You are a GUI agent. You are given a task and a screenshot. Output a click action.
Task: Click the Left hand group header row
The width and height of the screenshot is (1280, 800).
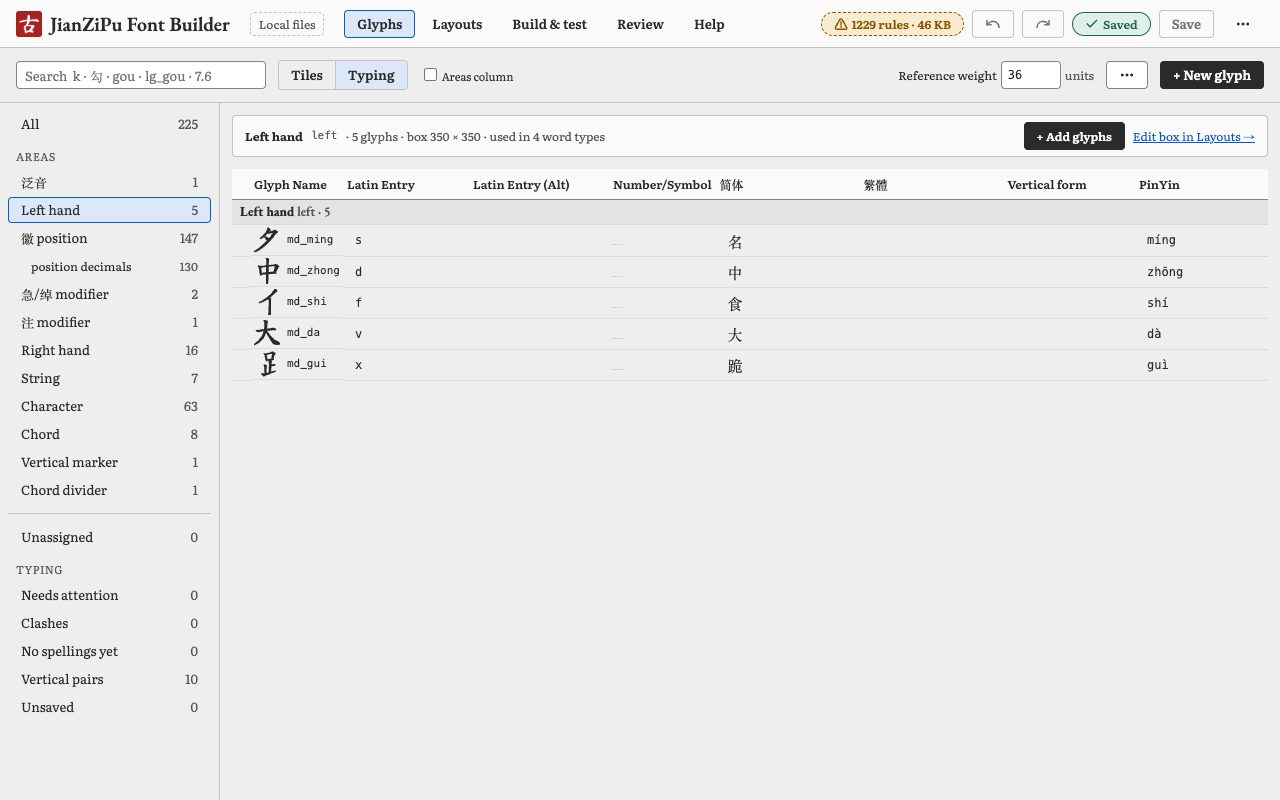[x=750, y=212]
